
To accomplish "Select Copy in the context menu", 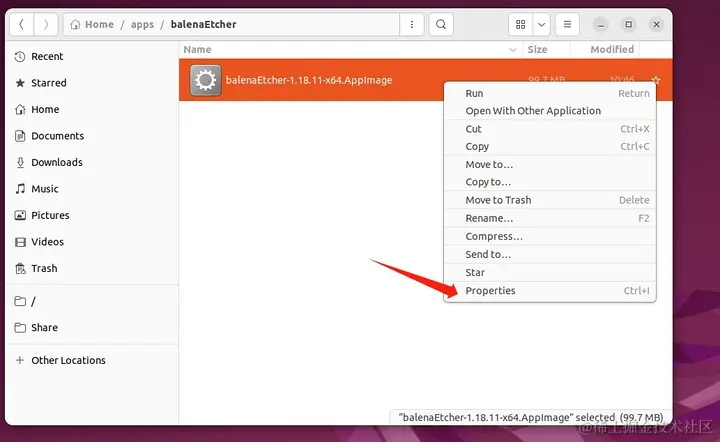I will (x=550, y=146).
